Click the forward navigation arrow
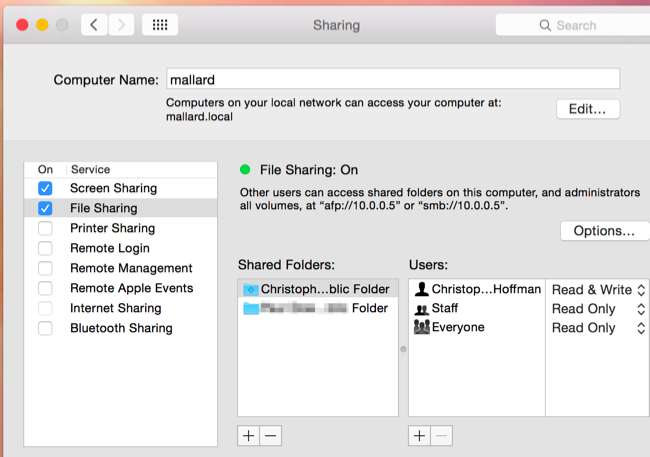The image size is (650, 457). tap(122, 25)
